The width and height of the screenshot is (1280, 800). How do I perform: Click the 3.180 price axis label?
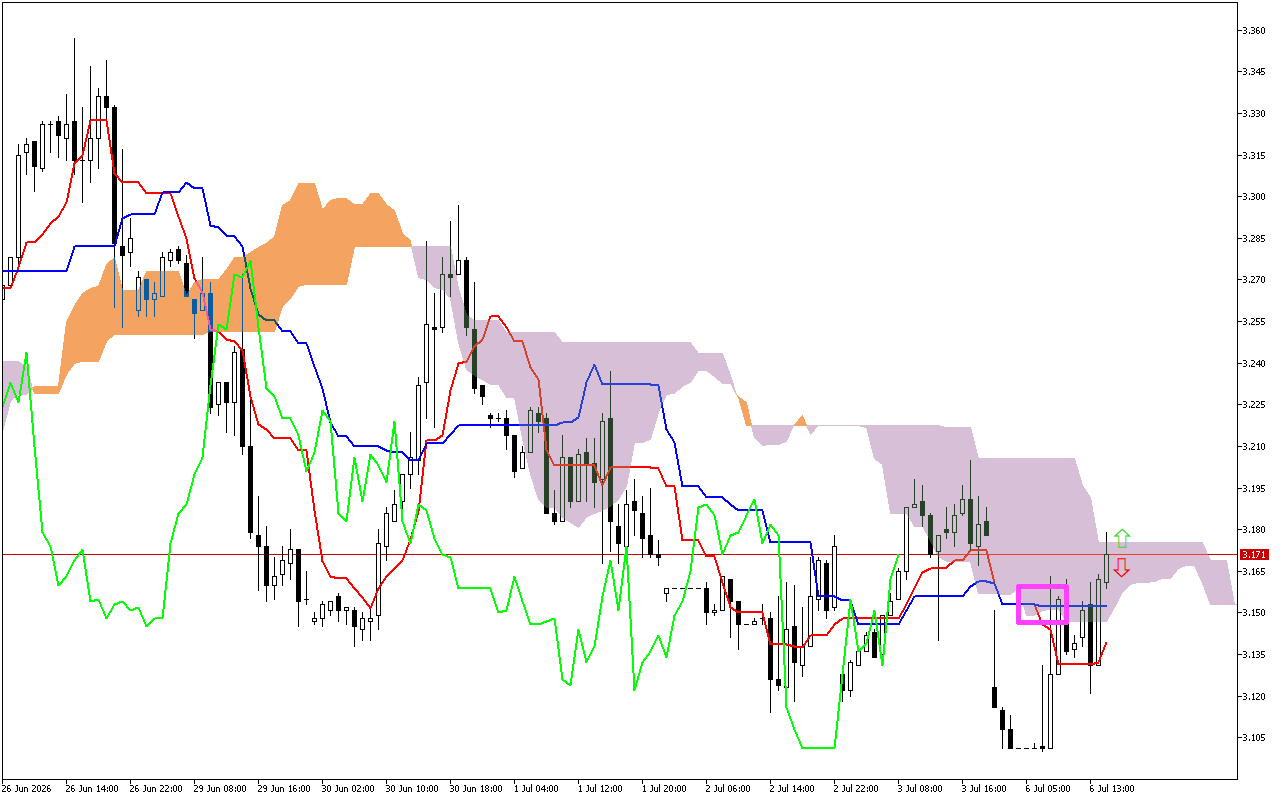(1254, 529)
